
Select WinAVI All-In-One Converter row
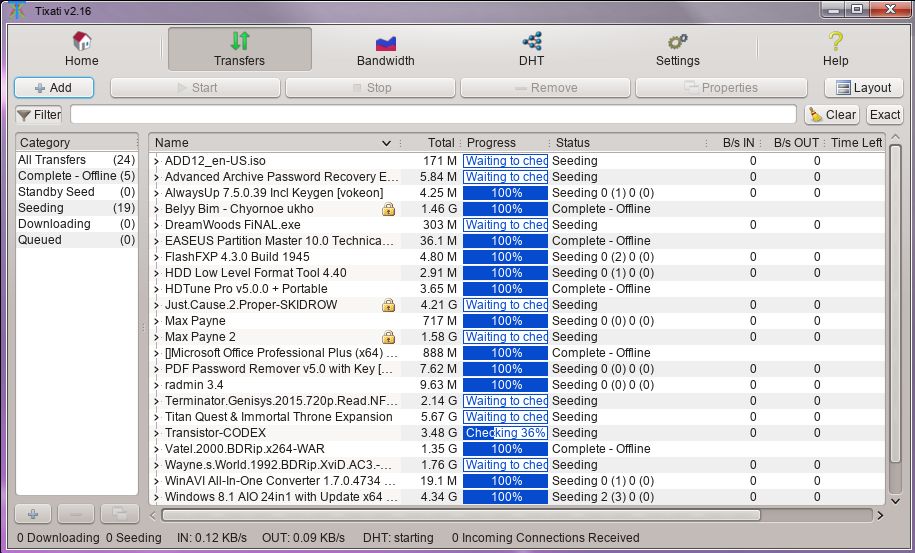(517, 481)
